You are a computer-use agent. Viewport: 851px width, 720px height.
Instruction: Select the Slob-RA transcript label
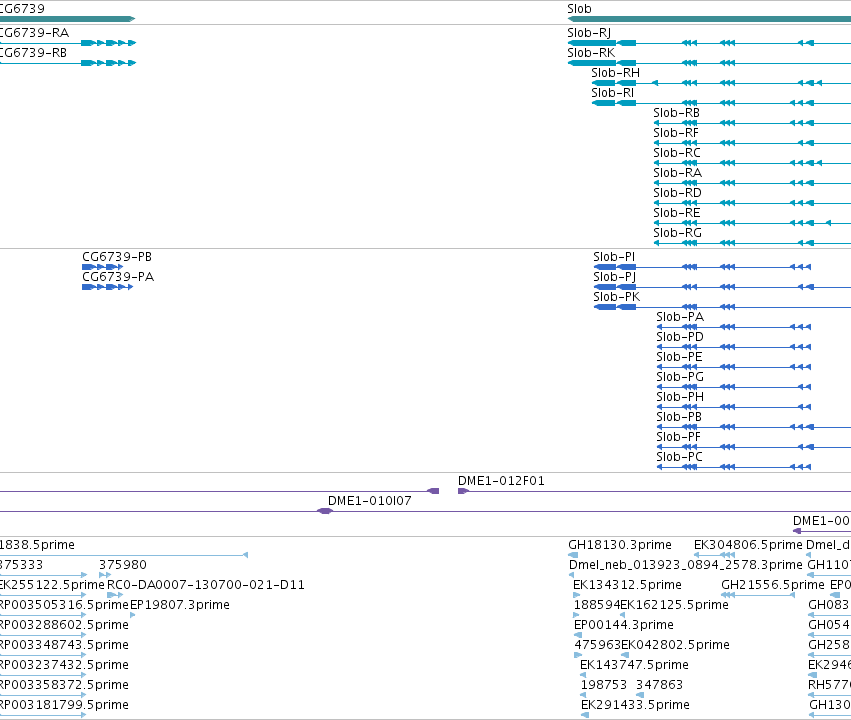[677, 173]
